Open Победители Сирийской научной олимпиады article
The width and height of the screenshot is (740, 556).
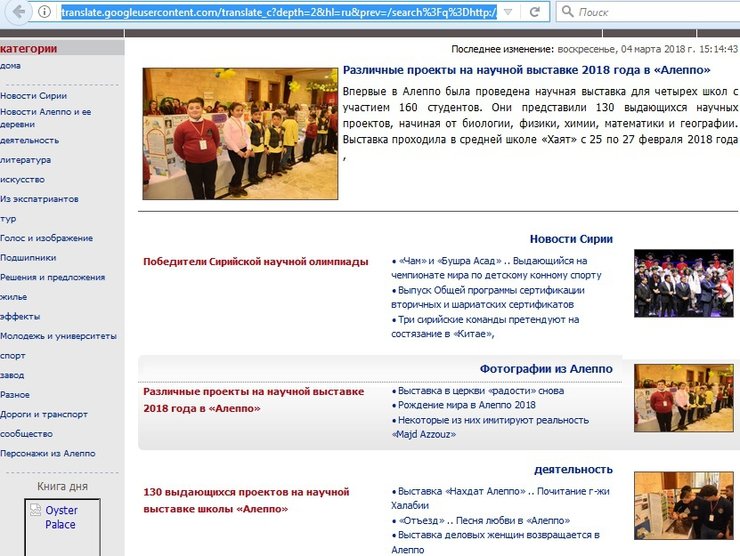[x=256, y=262]
